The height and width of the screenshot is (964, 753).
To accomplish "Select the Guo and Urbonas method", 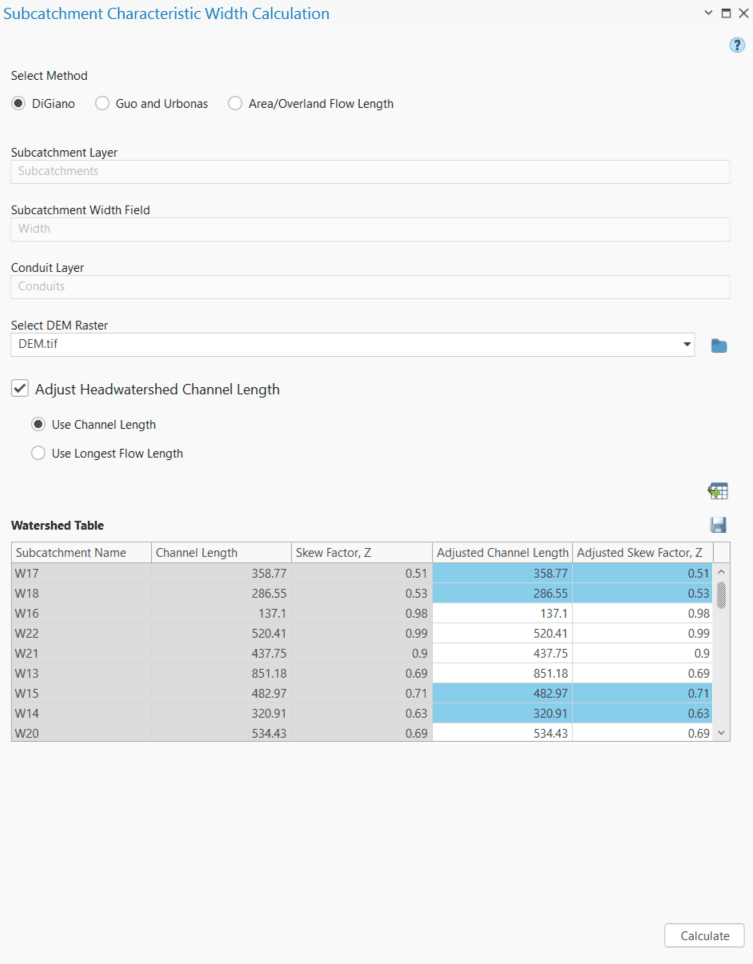I will click(x=101, y=103).
